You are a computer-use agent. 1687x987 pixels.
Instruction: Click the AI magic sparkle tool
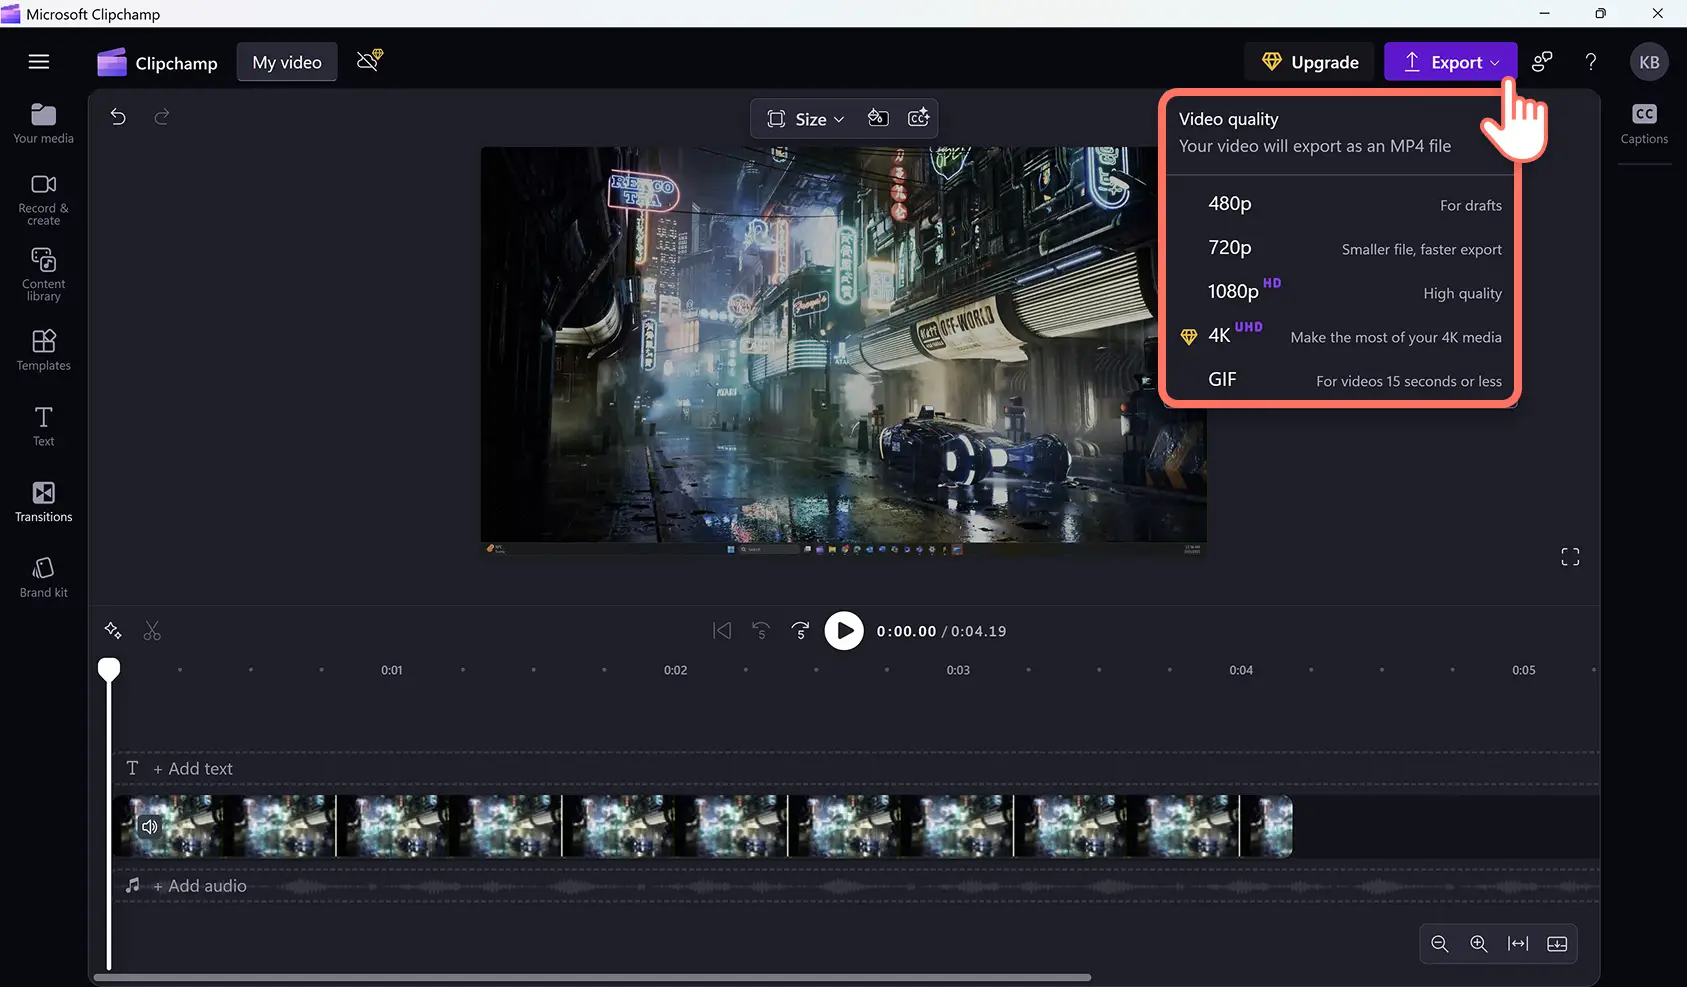[x=113, y=631]
